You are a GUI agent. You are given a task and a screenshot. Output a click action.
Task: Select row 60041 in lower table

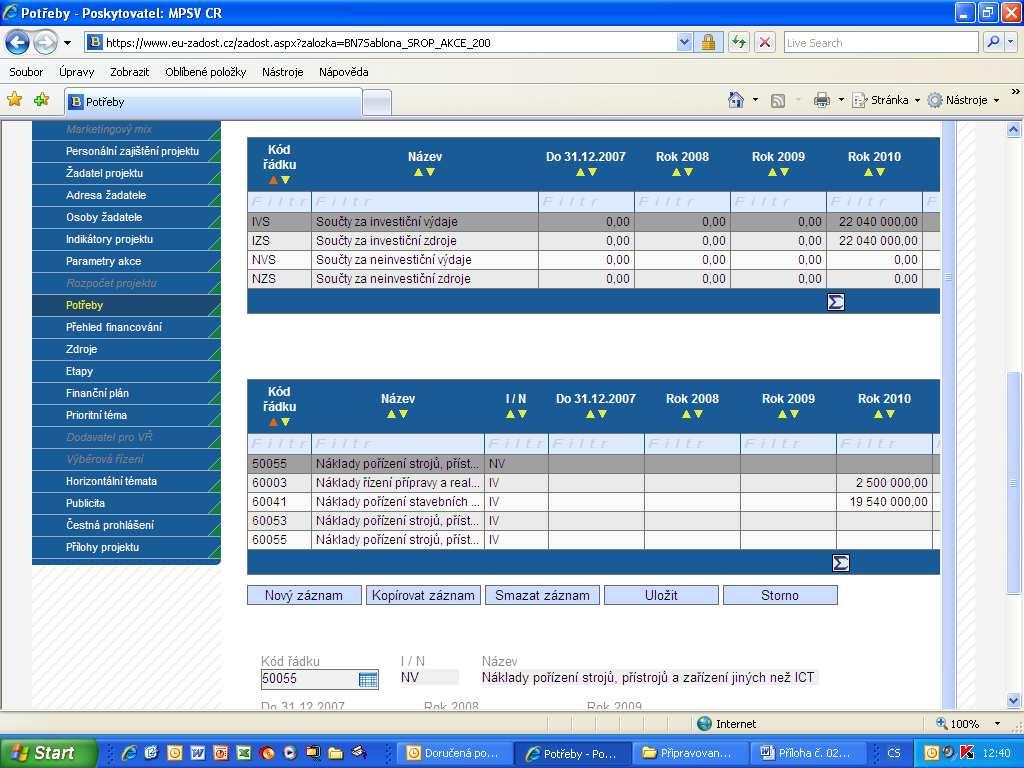coord(593,502)
